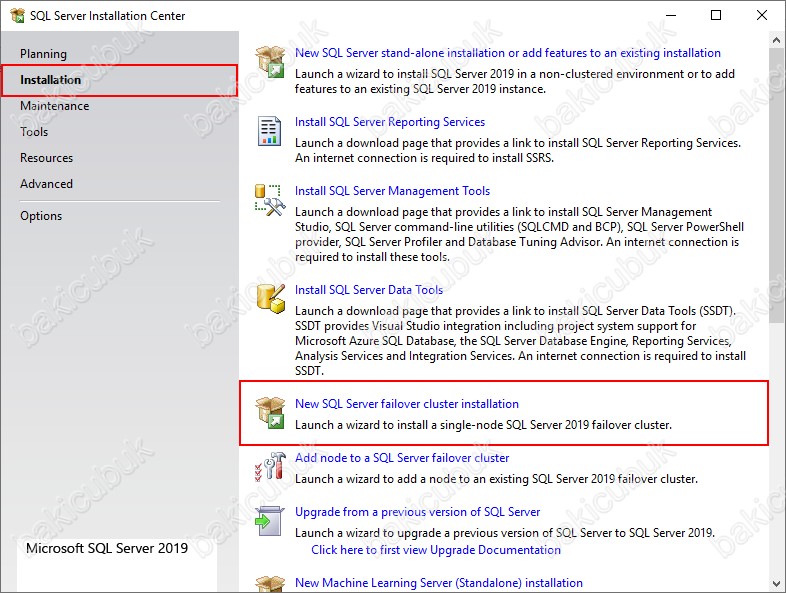This screenshot has height=593, width=786.
Task: Click the 'Microsoft SQL Server 2019' label
Action: pos(107,548)
